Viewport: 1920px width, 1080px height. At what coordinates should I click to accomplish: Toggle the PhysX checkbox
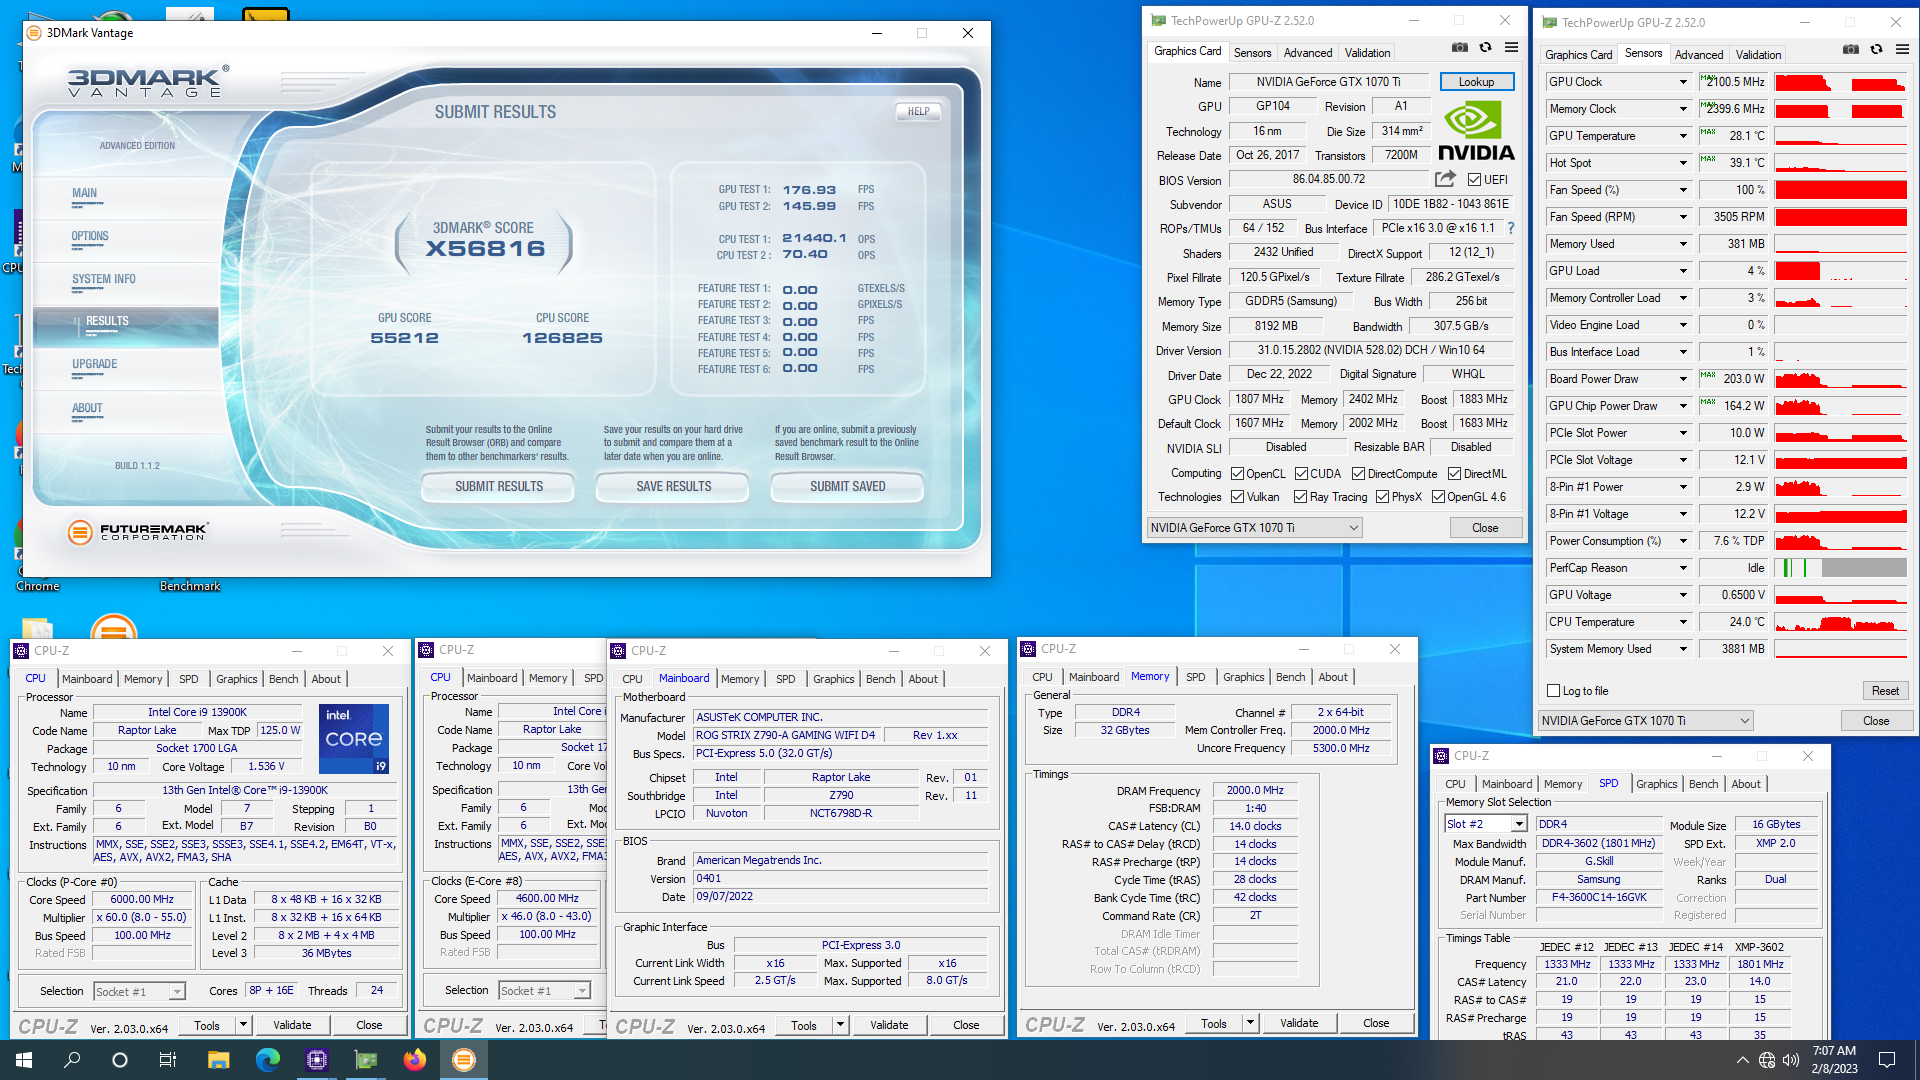point(1382,497)
